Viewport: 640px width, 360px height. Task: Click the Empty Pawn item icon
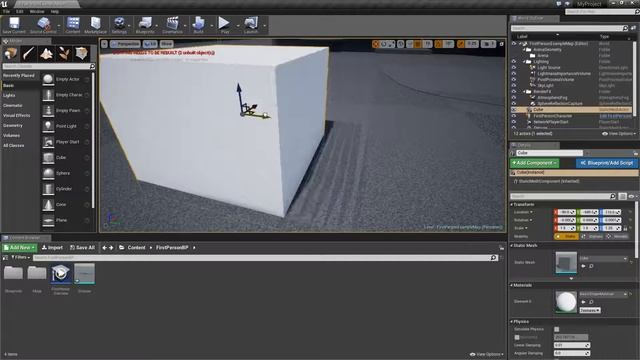(x=48, y=111)
